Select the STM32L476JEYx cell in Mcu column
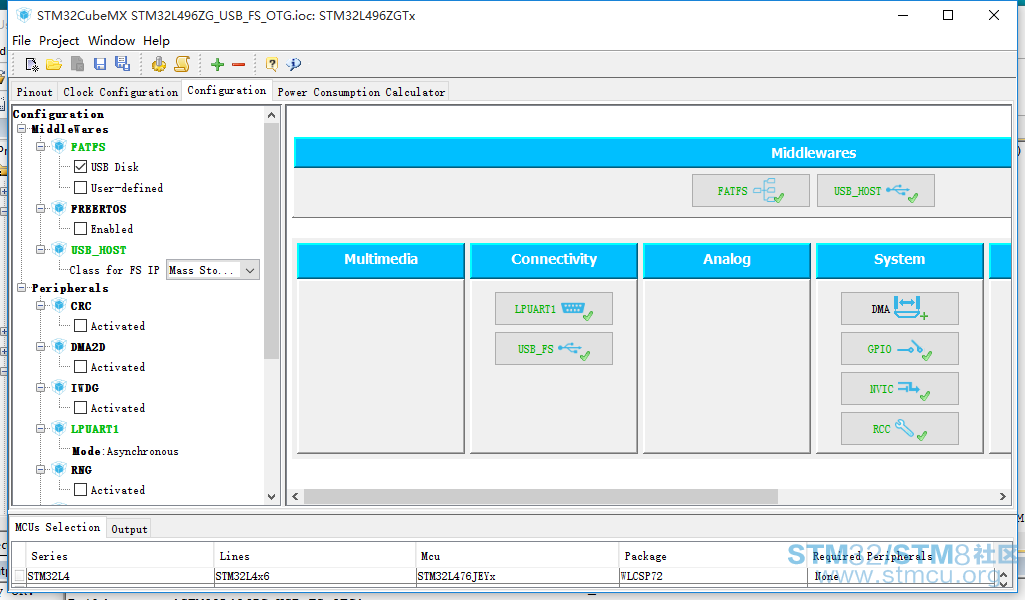The width and height of the screenshot is (1025, 600). click(x=516, y=576)
